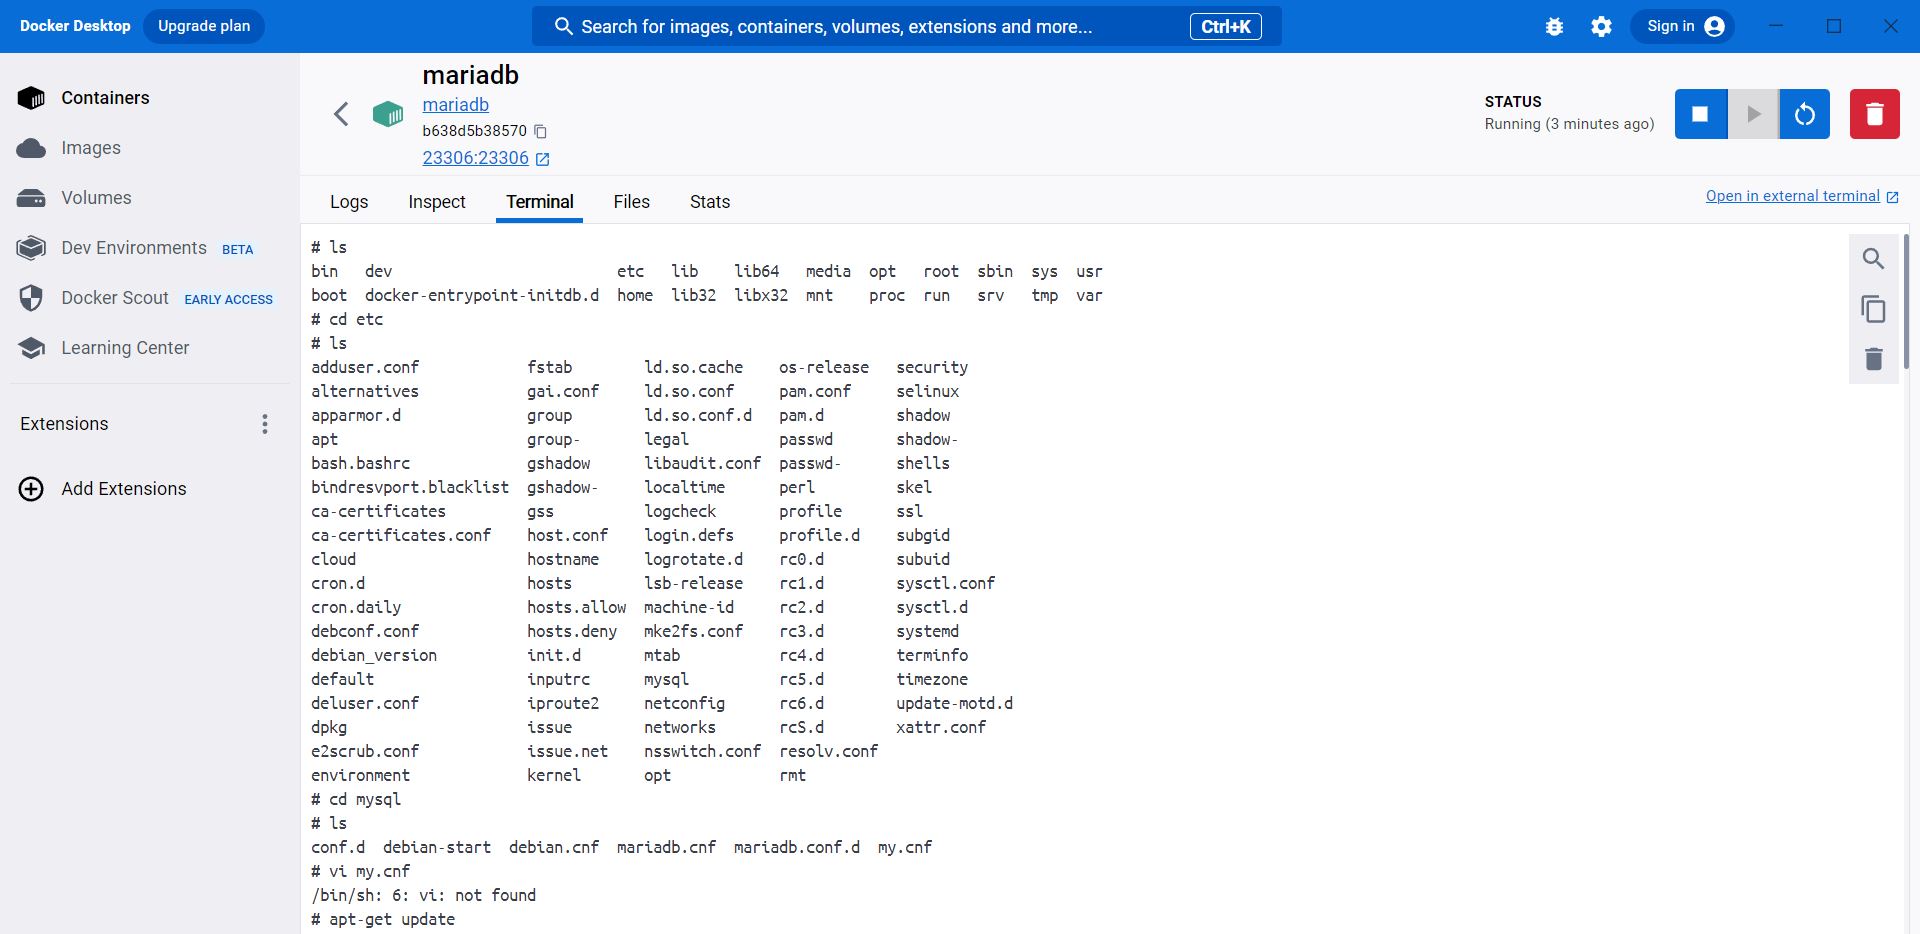Click resolv.conf in the terminal listing
The width and height of the screenshot is (1920, 934).
pos(829,751)
